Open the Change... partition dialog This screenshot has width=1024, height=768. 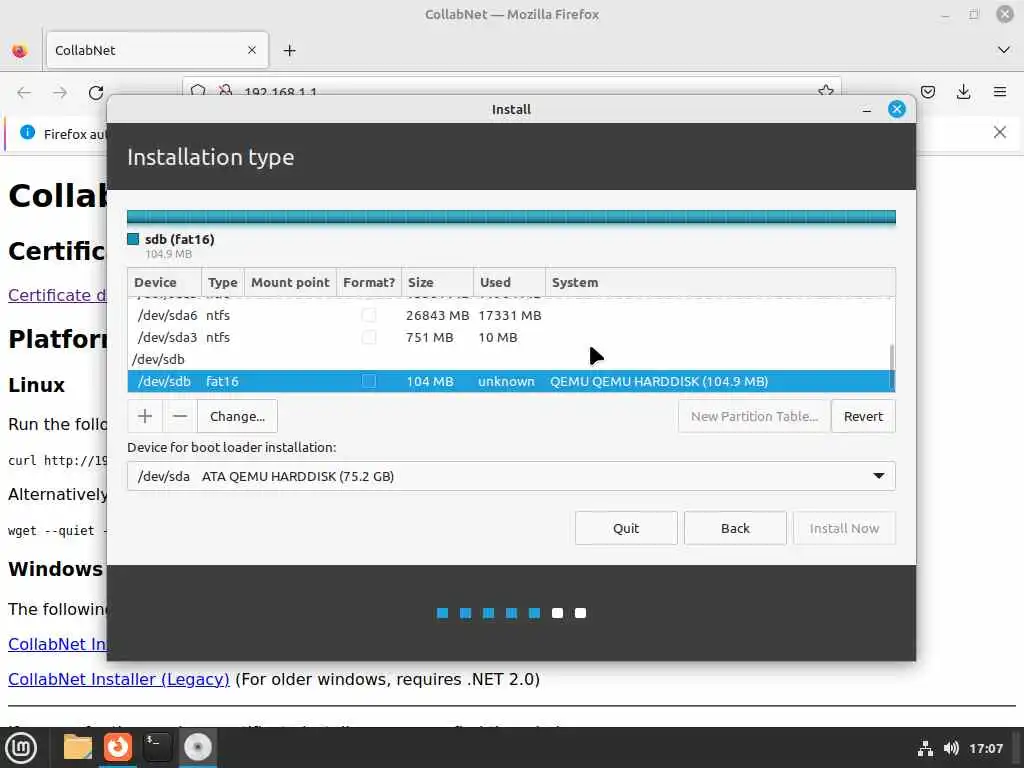(x=237, y=416)
